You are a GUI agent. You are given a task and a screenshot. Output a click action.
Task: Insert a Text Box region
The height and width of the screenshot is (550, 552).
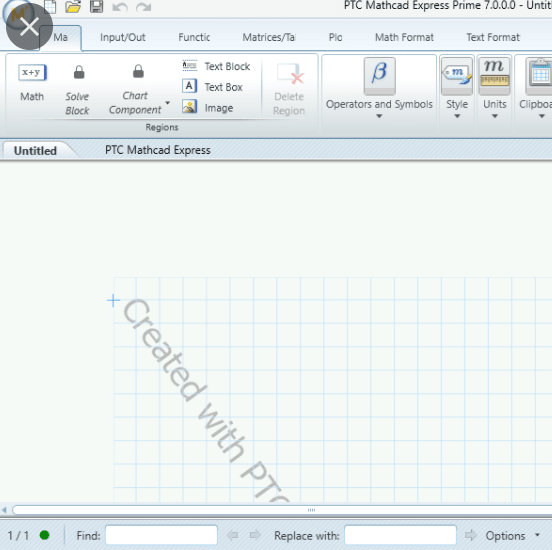[x=212, y=87]
